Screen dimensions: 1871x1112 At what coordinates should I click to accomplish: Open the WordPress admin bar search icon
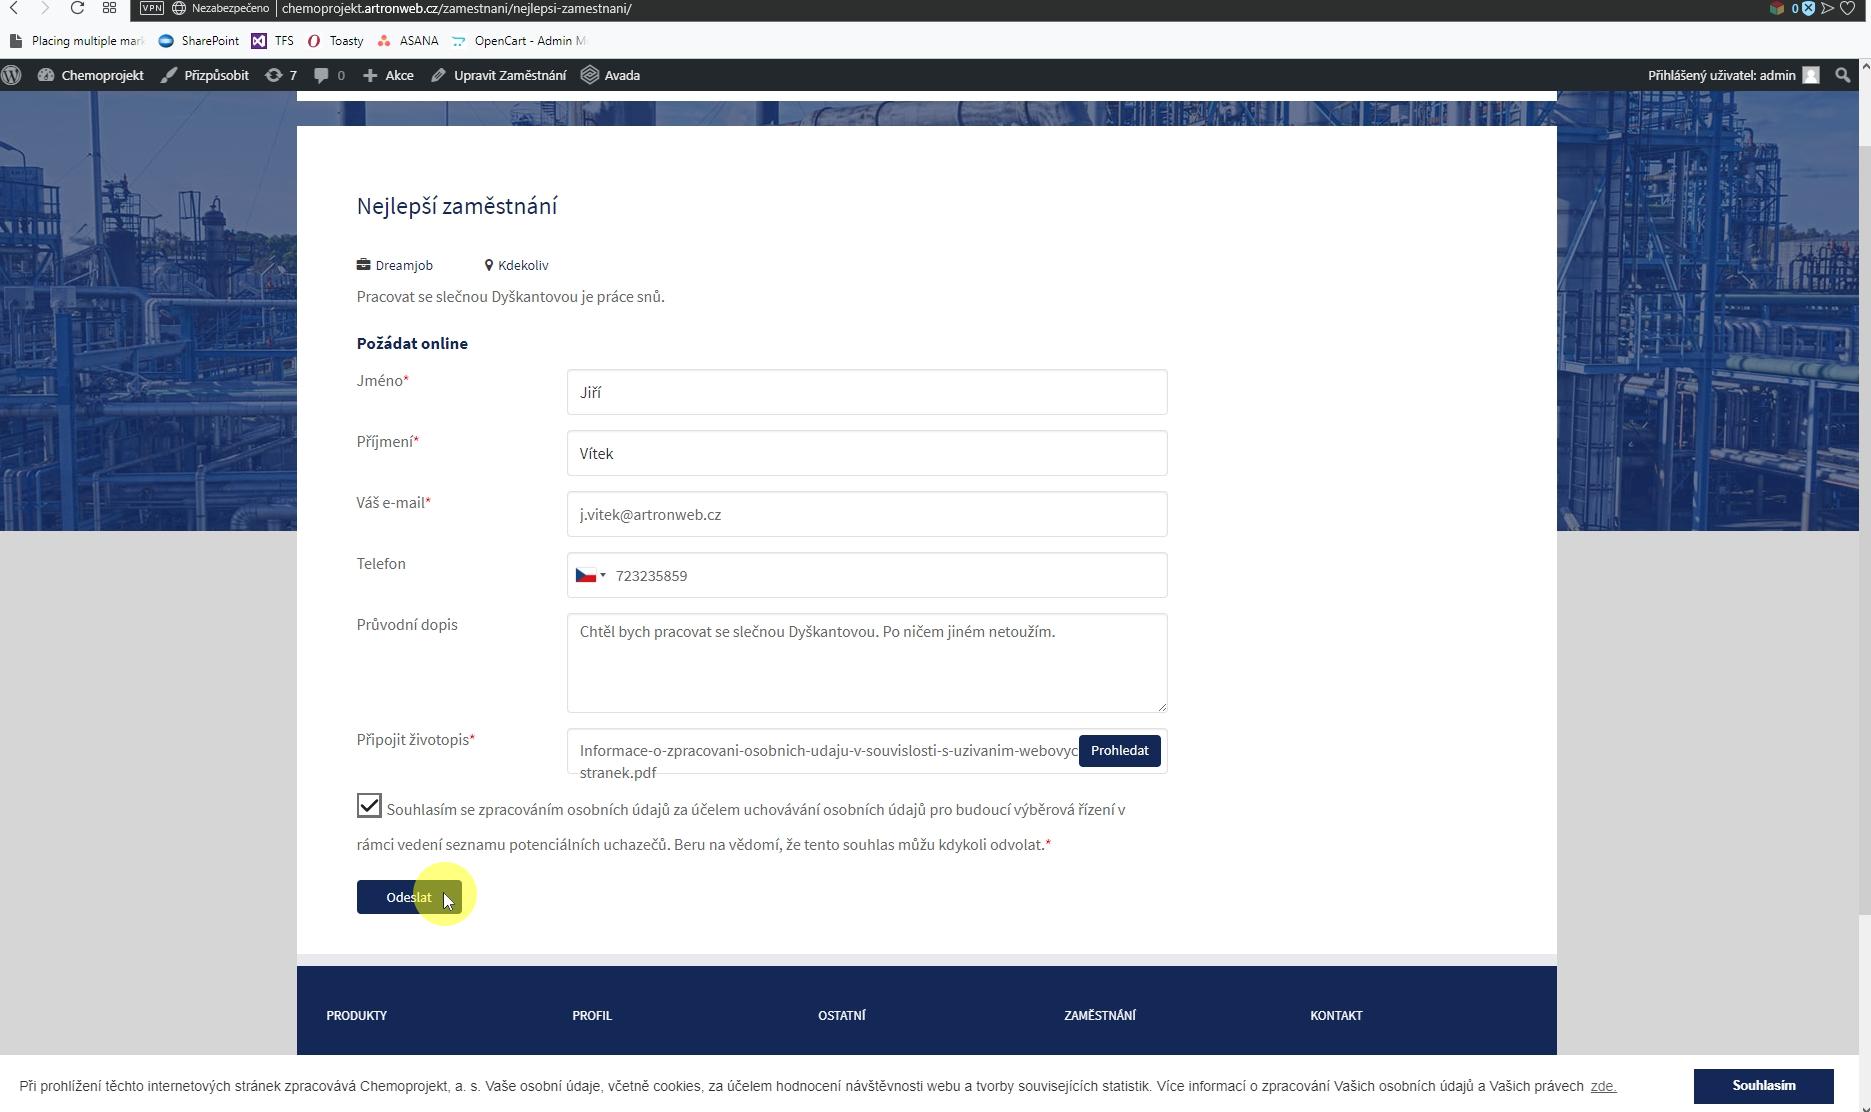1842,75
